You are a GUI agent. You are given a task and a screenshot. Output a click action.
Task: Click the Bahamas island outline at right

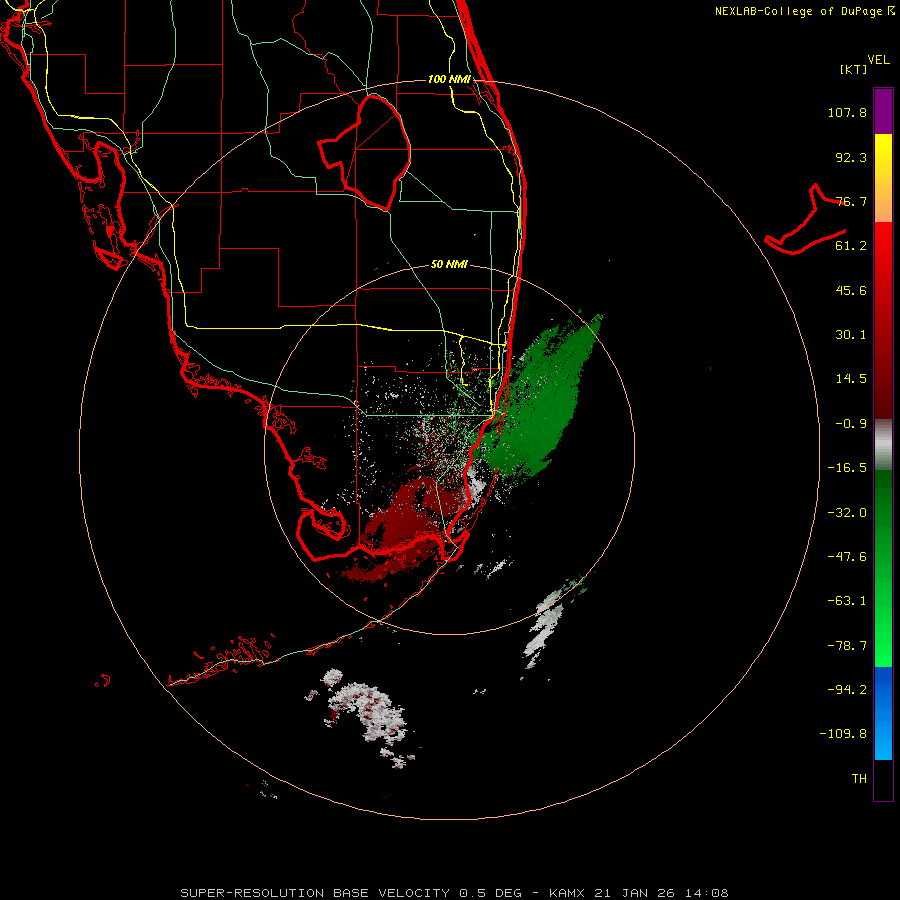[x=804, y=221]
